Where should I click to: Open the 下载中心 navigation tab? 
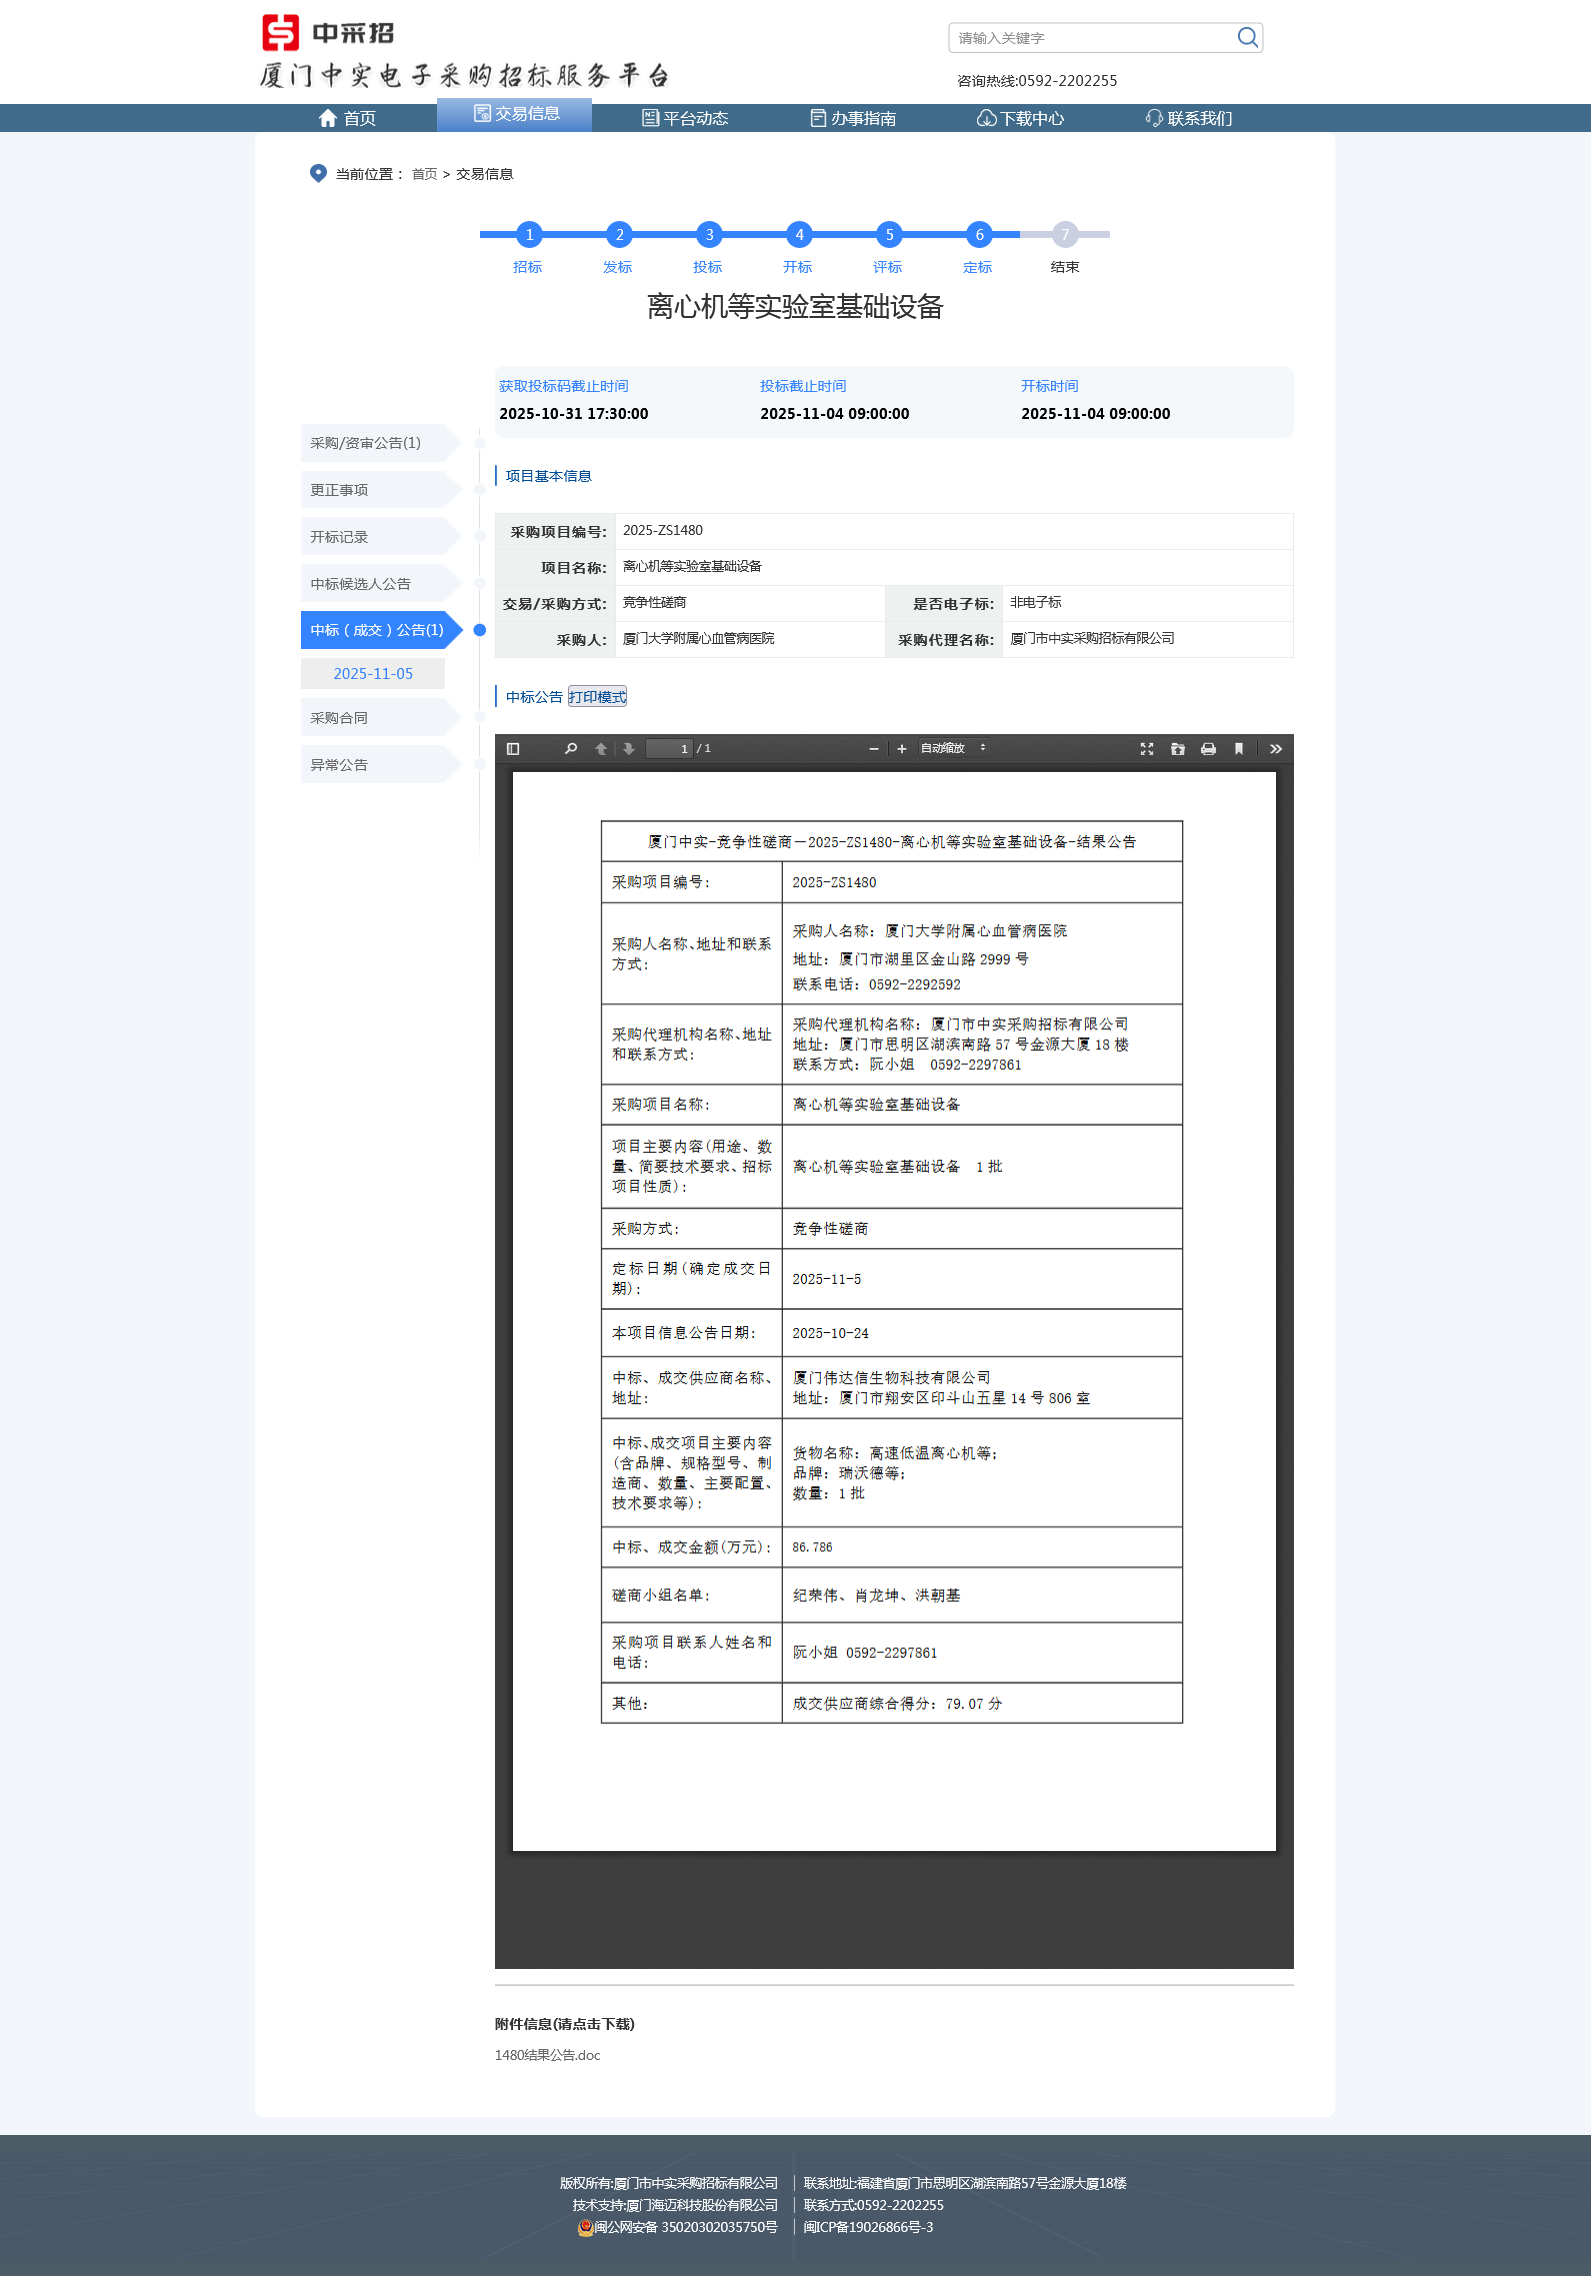pos(1020,118)
